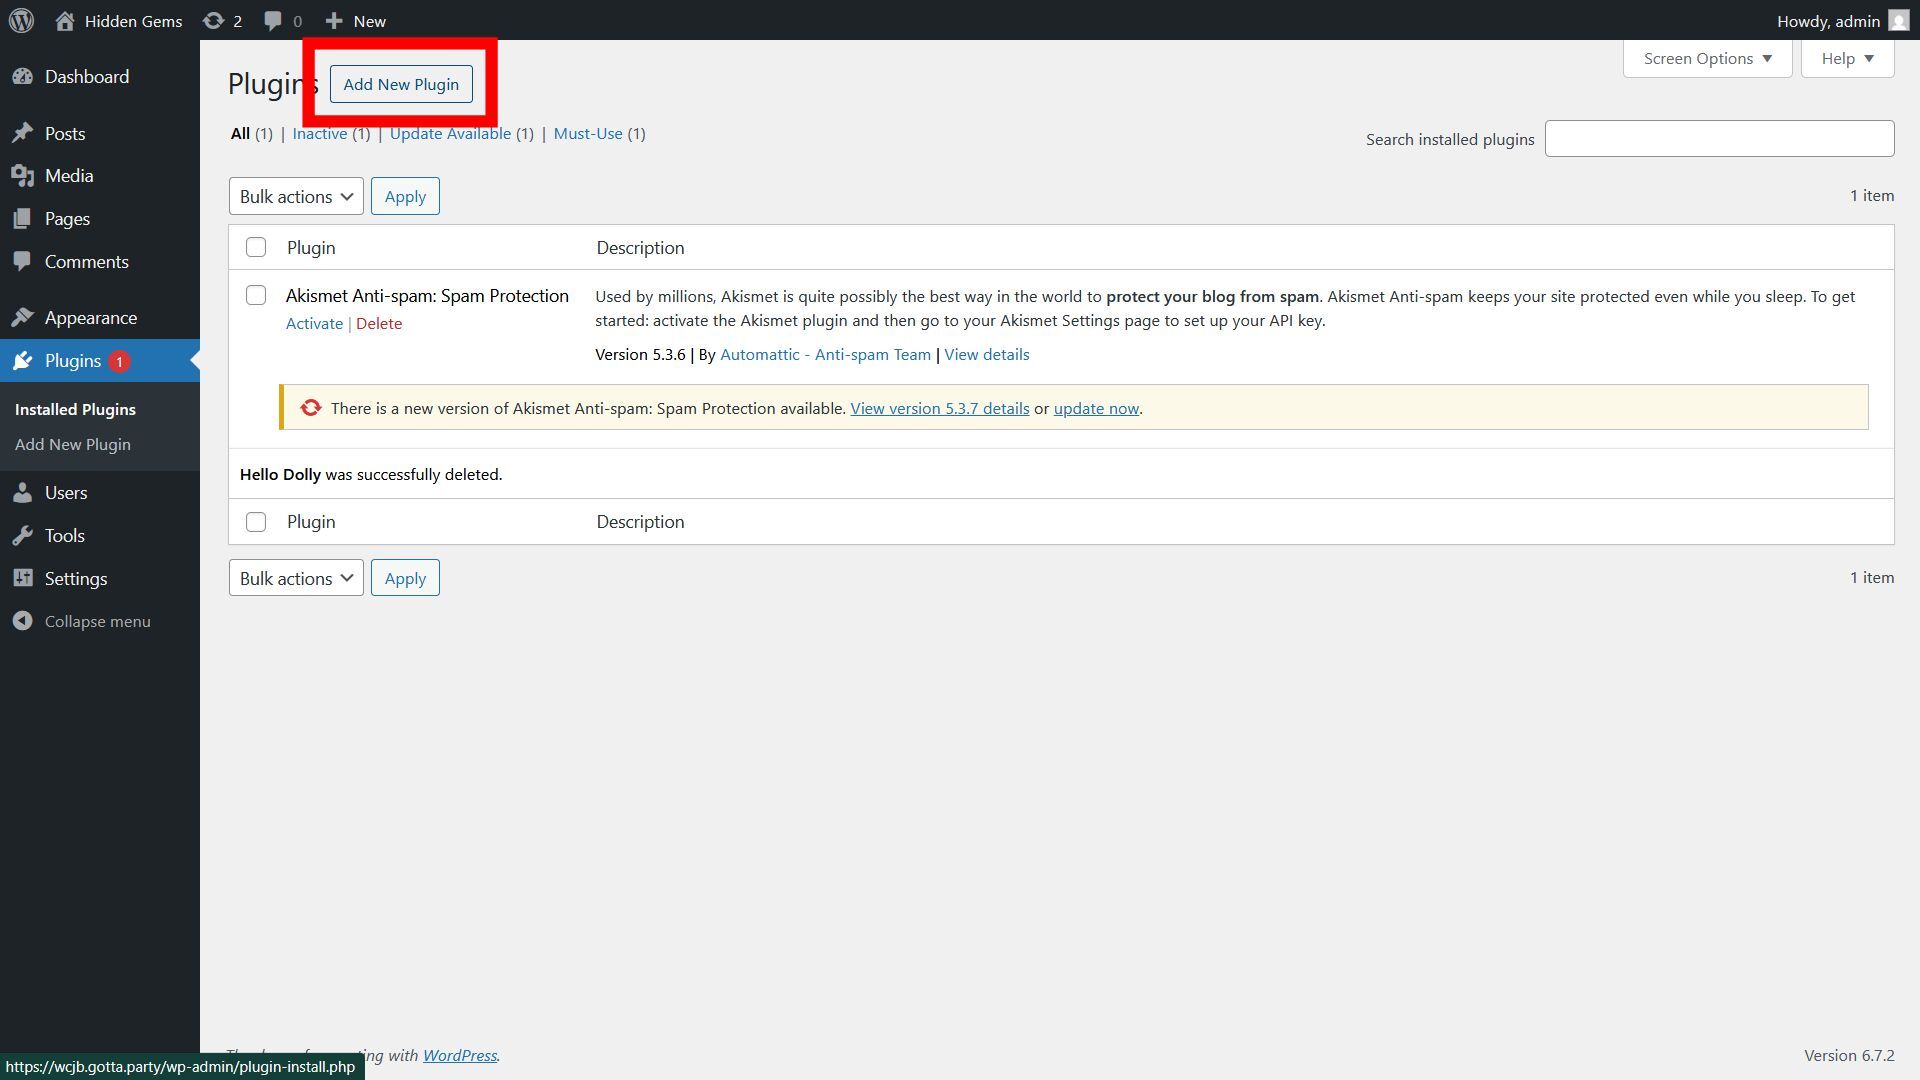The image size is (1920, 1080).
Task: Open Pages in sidebar
Action: (67, 219)
